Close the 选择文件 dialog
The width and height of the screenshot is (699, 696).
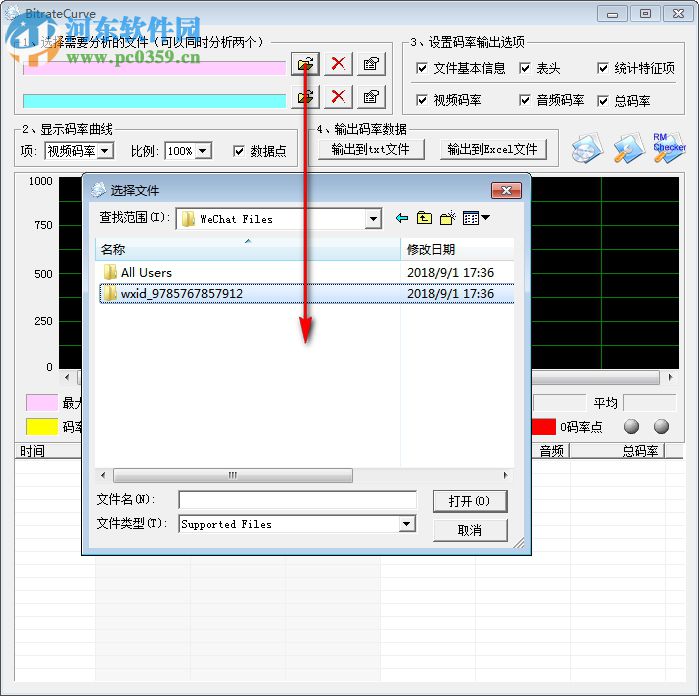click(x=506, y=190)
